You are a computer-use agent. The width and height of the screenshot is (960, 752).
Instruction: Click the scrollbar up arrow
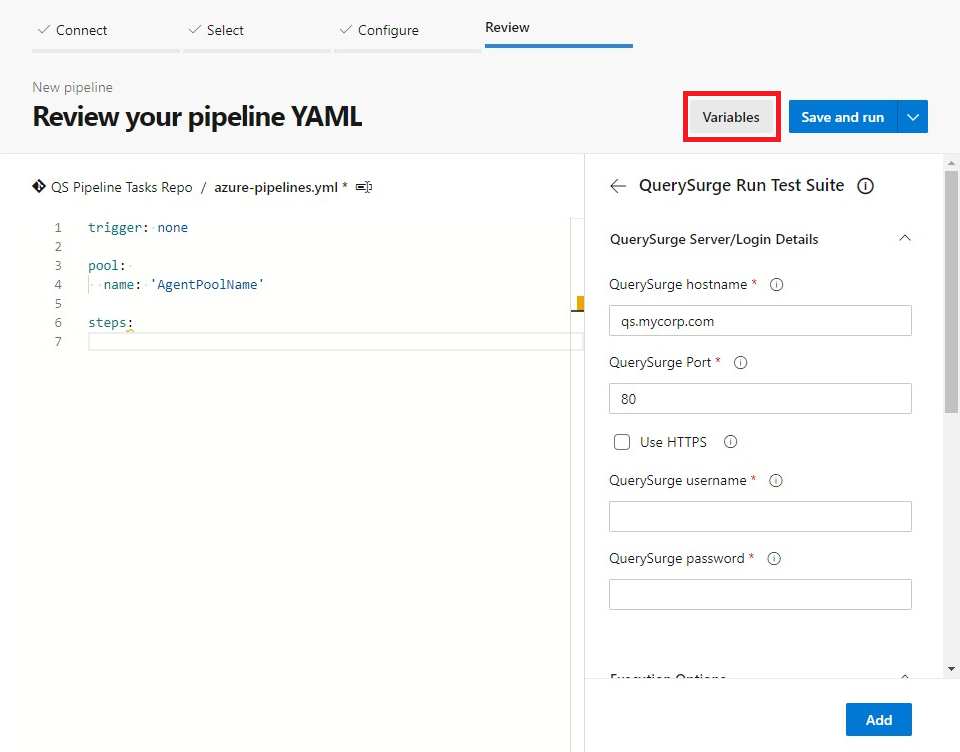pos(951,163)
